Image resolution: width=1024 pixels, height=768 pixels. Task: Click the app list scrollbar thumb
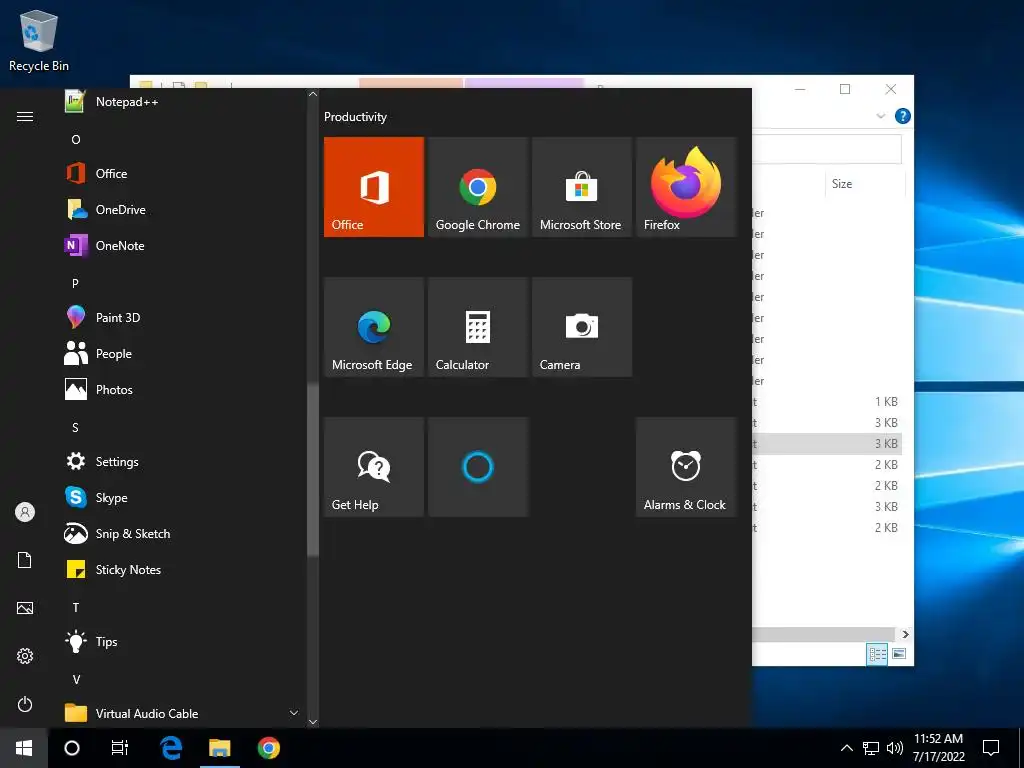pos(313,469)
